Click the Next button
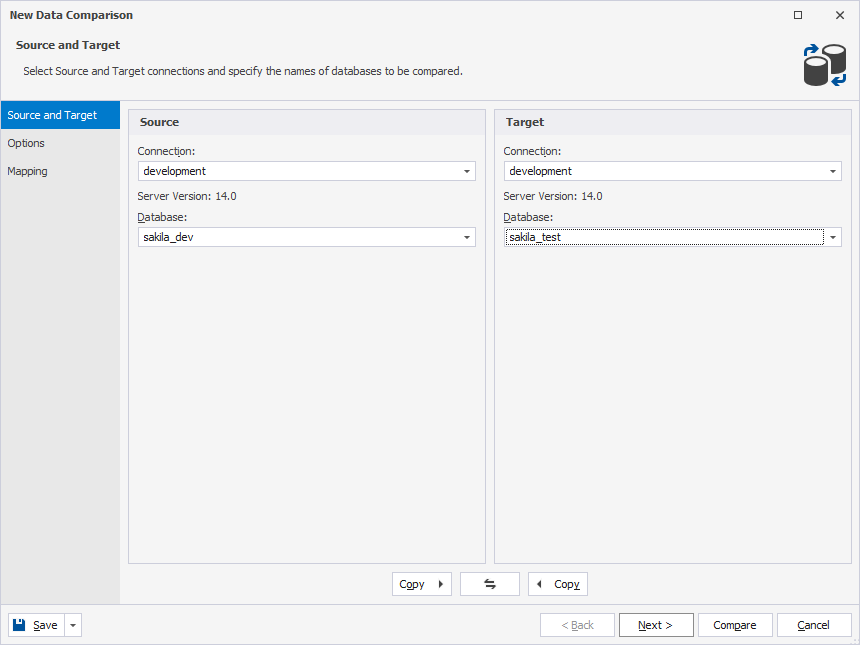 pyautogui.click(x=656, y=624)
